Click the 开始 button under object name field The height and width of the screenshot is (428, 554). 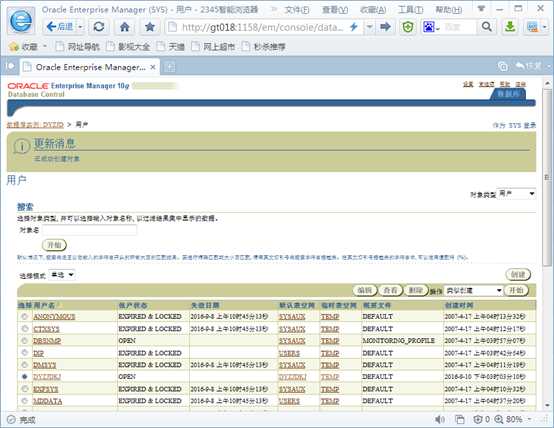point(54,245)
